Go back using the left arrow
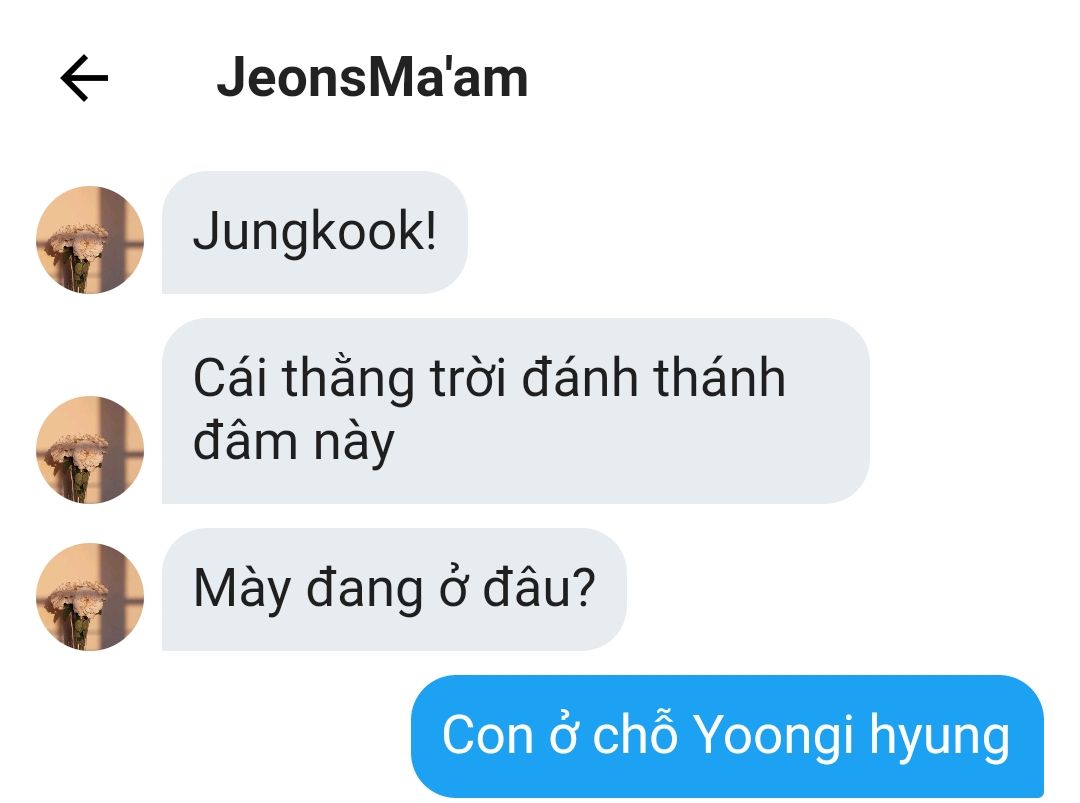 (x=84, y=78)
